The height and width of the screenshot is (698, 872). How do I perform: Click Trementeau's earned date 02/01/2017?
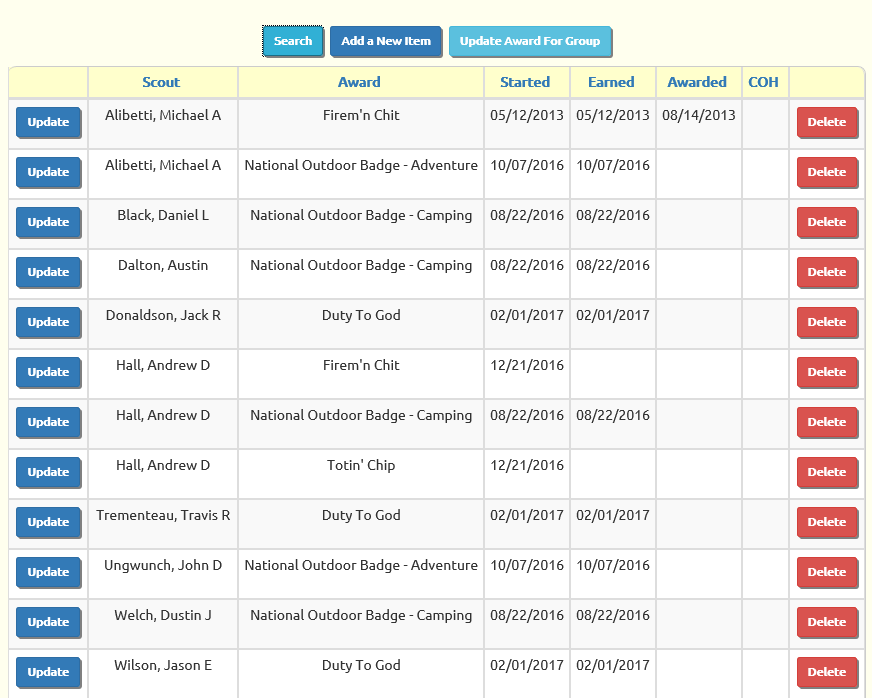[x=613, y=516]
